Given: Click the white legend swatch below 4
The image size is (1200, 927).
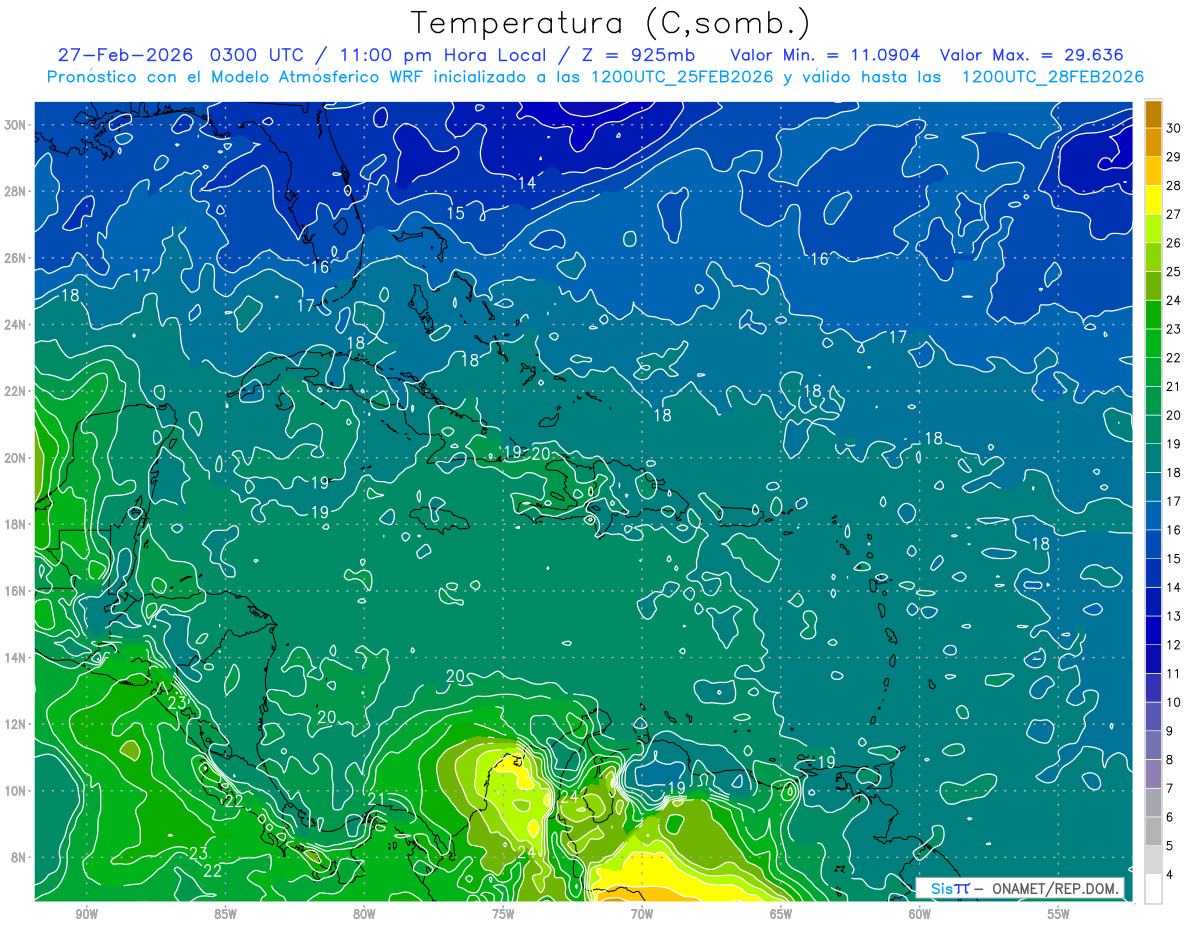Looking at the screenshot, I should coord(1153,889).
